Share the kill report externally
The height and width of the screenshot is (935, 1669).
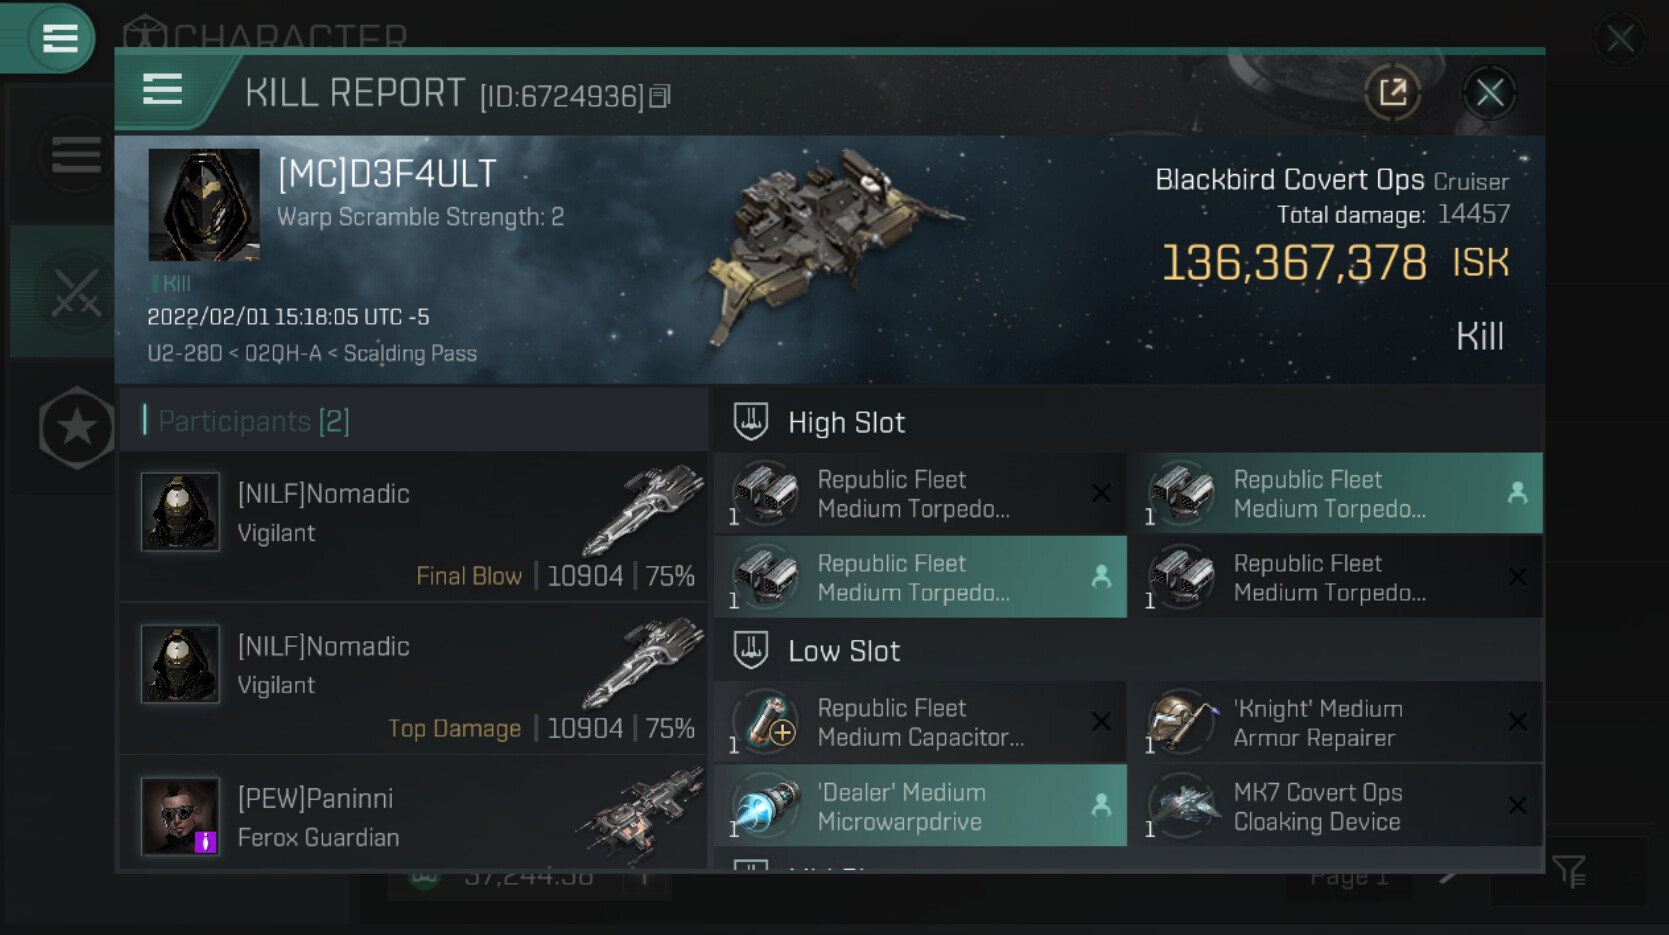[x=1392, y=93]
